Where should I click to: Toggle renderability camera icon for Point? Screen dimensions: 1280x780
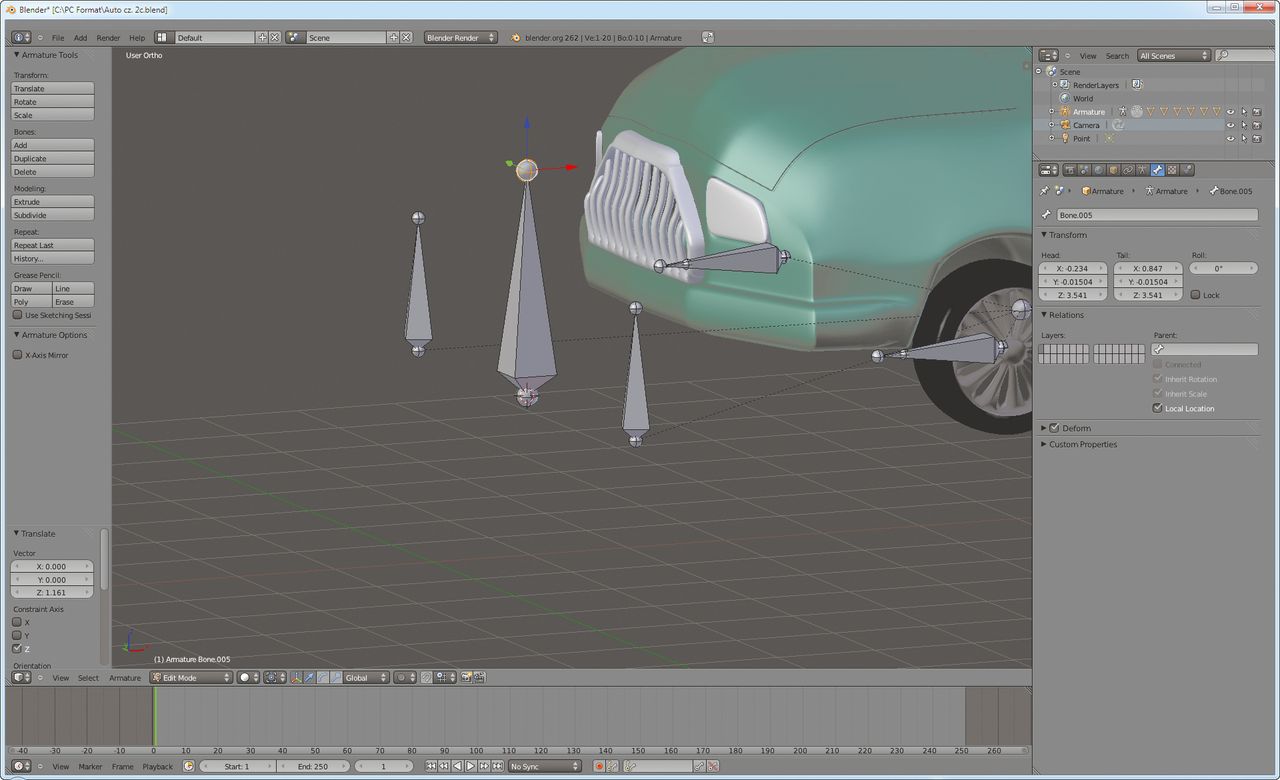[x=1257, y=138]
